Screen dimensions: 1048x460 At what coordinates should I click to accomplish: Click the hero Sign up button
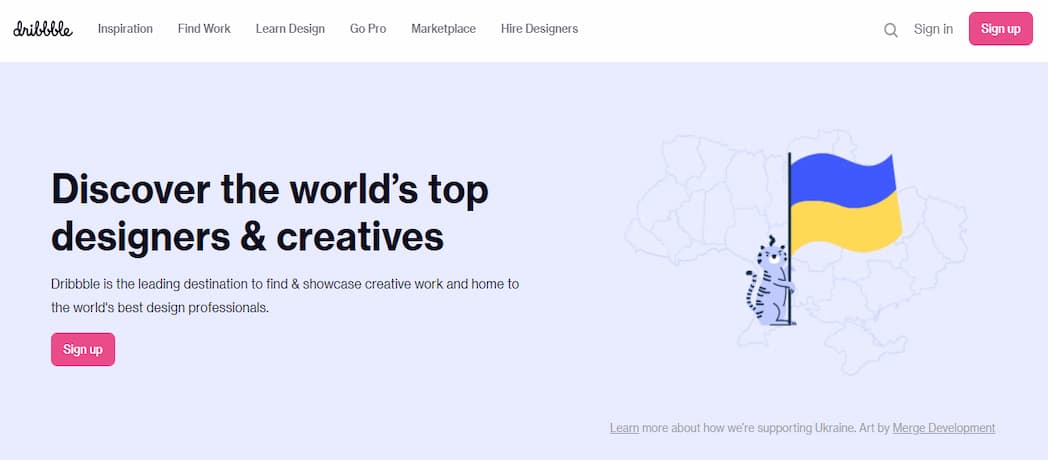(83, 349)
